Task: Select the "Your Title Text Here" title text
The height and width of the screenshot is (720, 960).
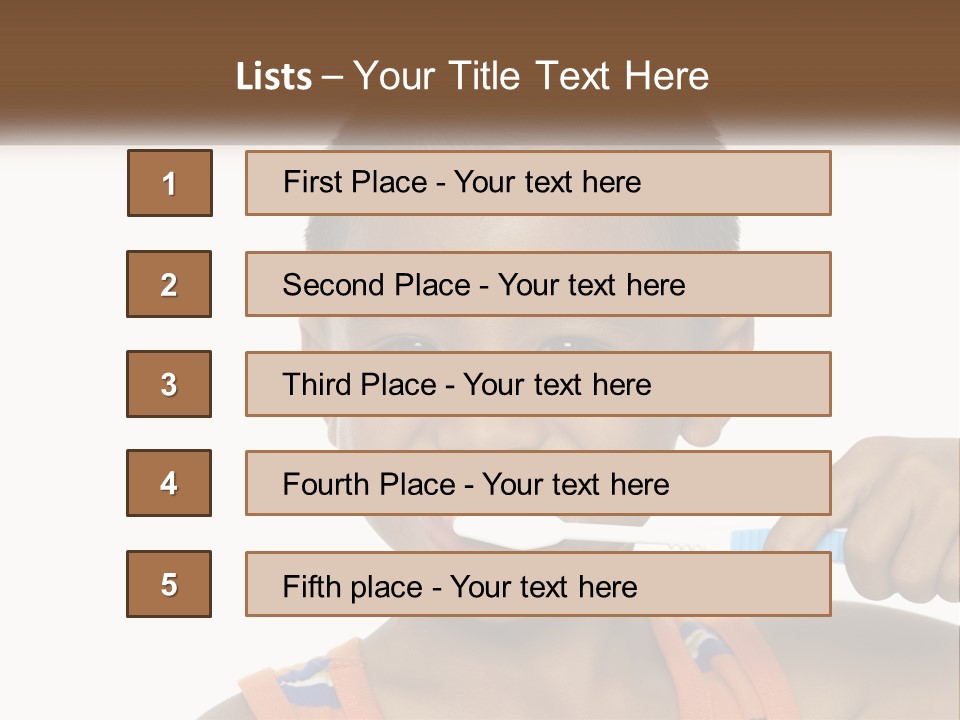Action: point(531,76)
